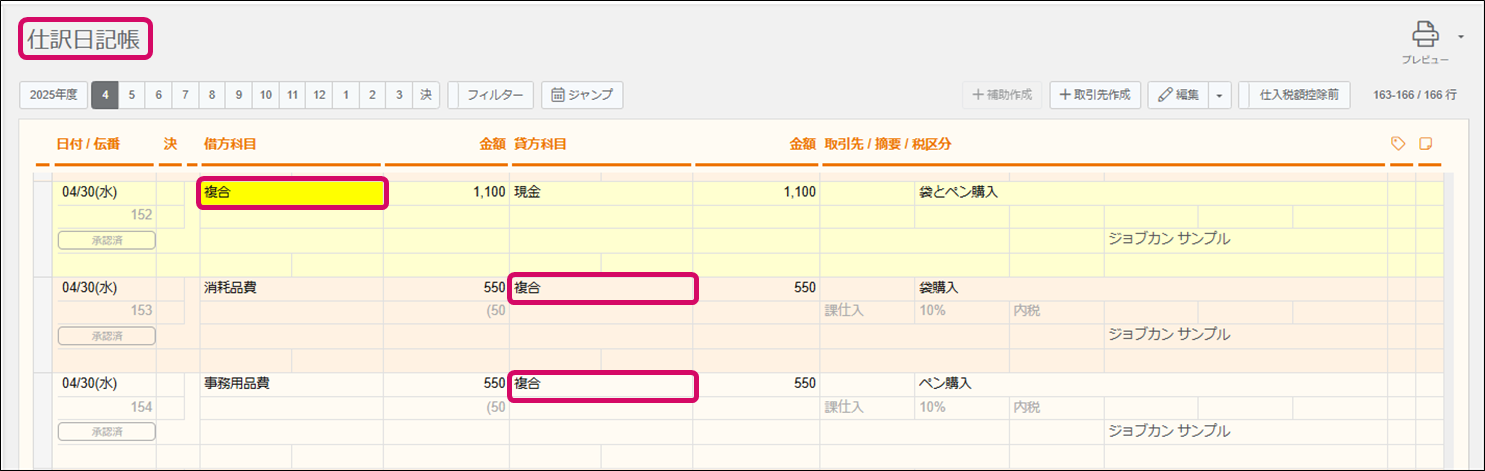Open the dropdown arrow beside the printer icon

1461,37
